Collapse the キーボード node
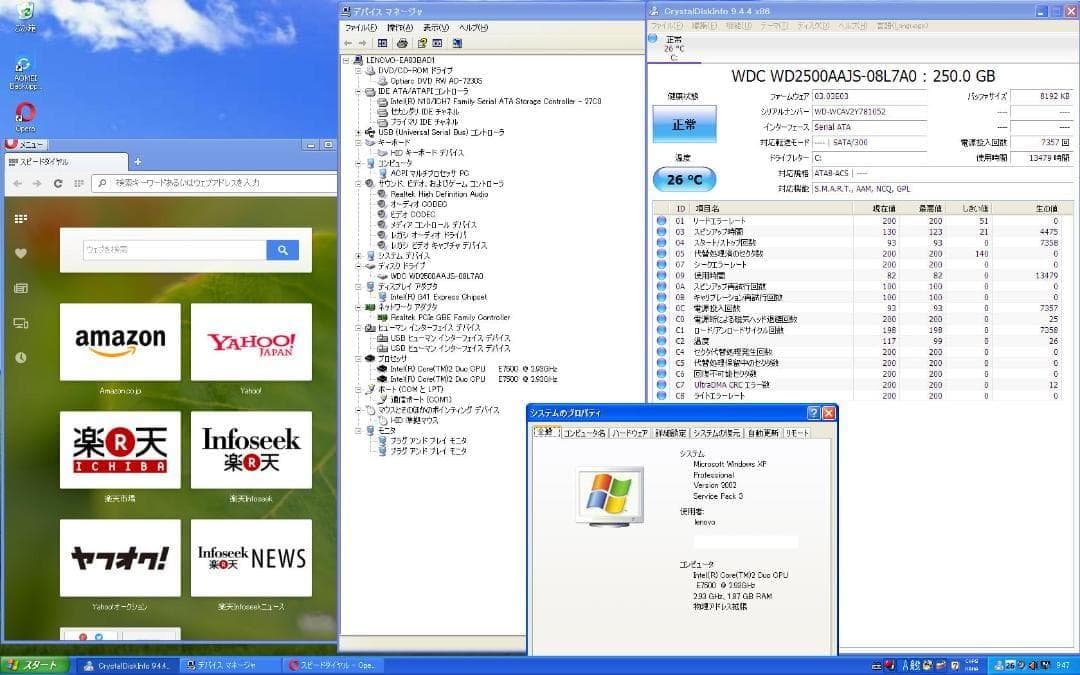Viewport: 1080px width, 675px height. (358, 143)
